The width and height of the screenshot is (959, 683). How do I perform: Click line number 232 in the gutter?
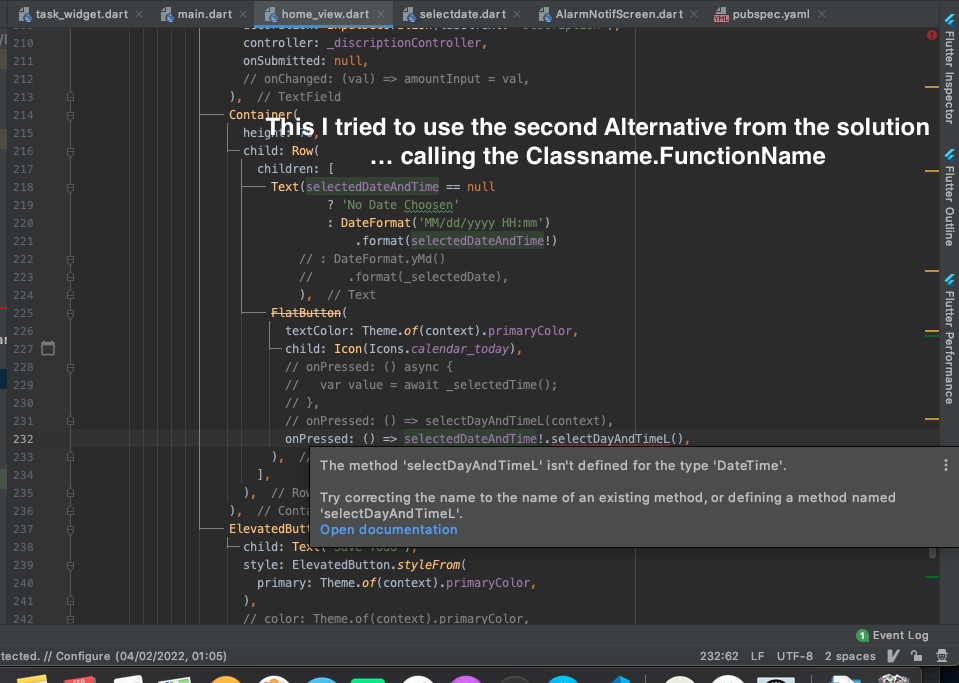click(x=23, y=439)
